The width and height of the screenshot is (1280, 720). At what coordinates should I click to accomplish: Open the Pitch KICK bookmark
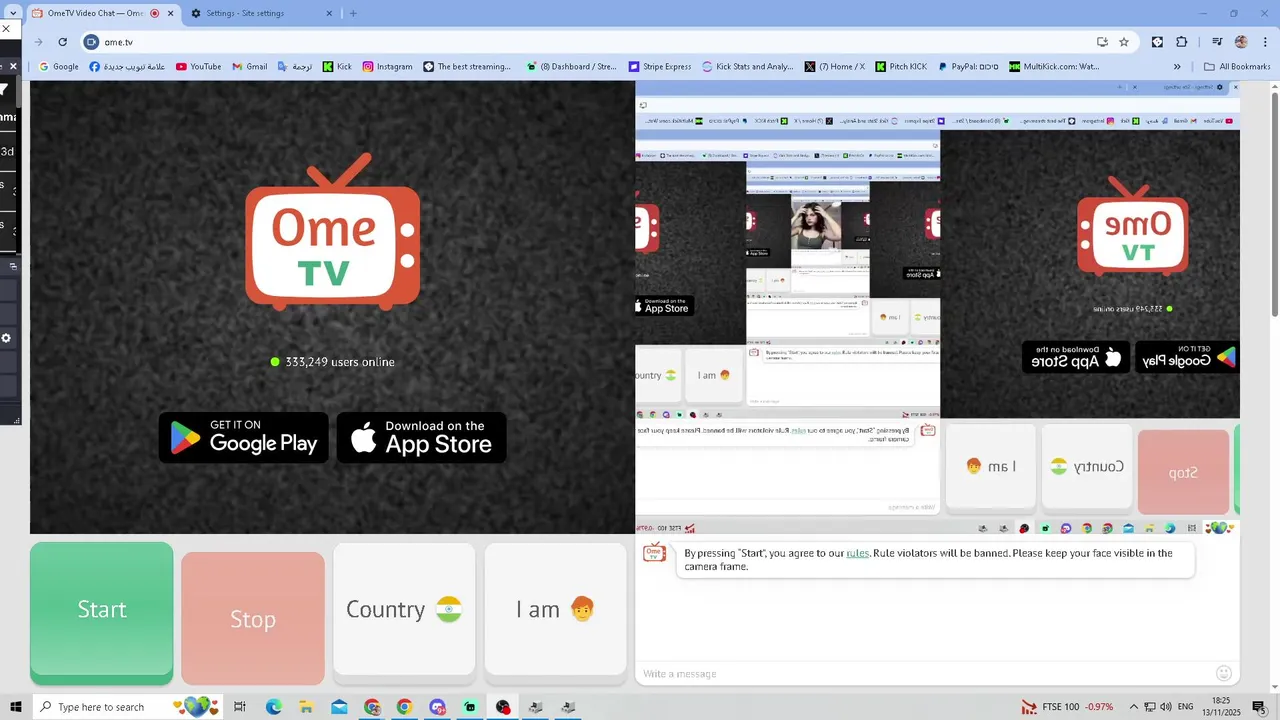click(x=901, y=67)
